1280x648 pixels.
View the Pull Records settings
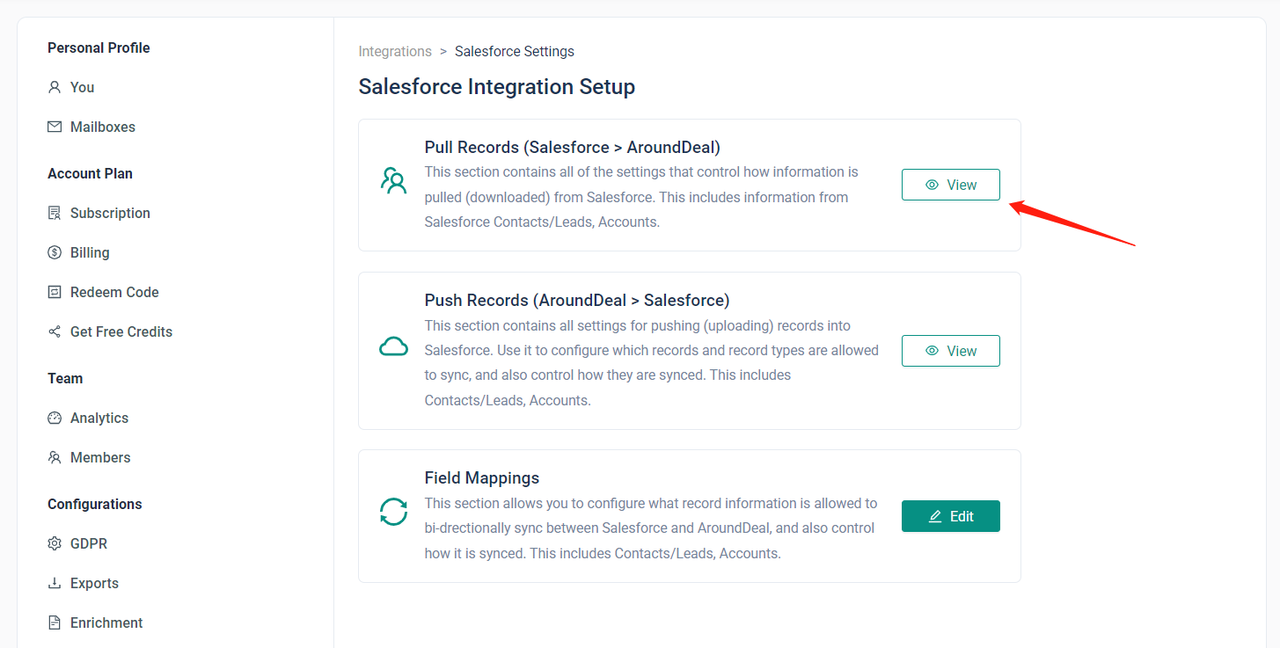(x=950, y=185)
